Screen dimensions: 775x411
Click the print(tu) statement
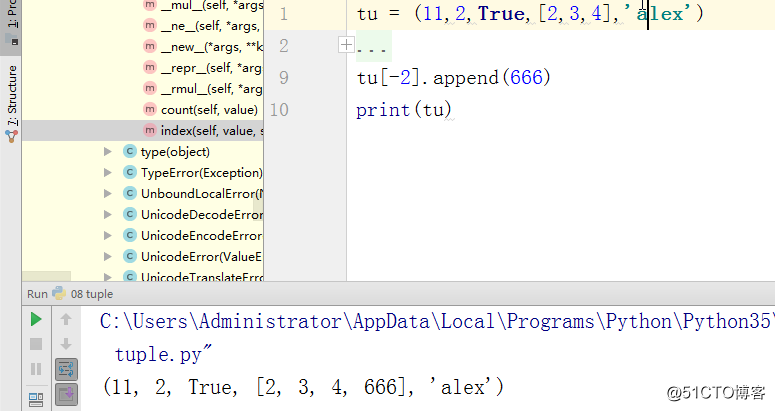(404, 110)
